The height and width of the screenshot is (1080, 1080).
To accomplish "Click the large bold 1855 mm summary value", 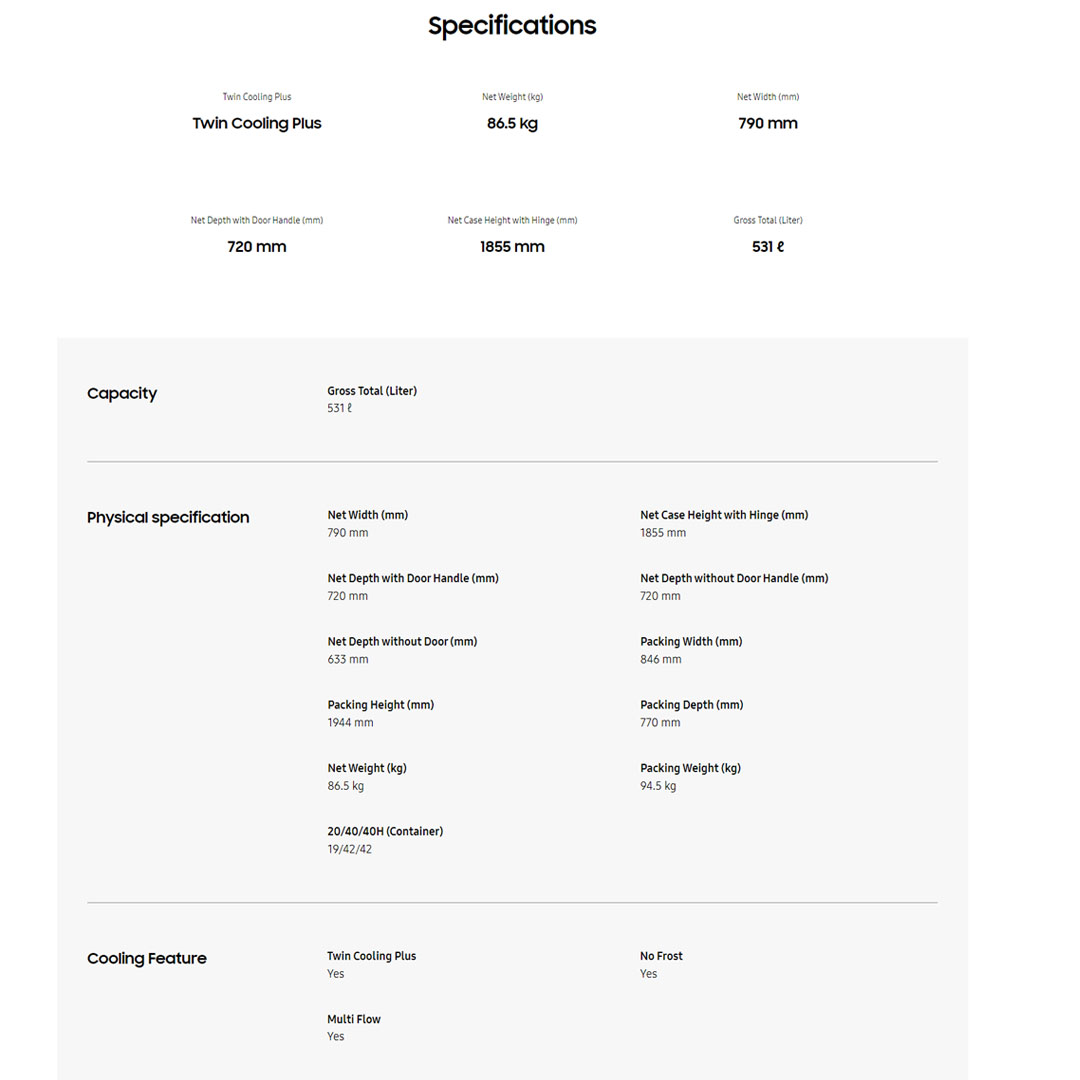I will (x=512, y=247).
